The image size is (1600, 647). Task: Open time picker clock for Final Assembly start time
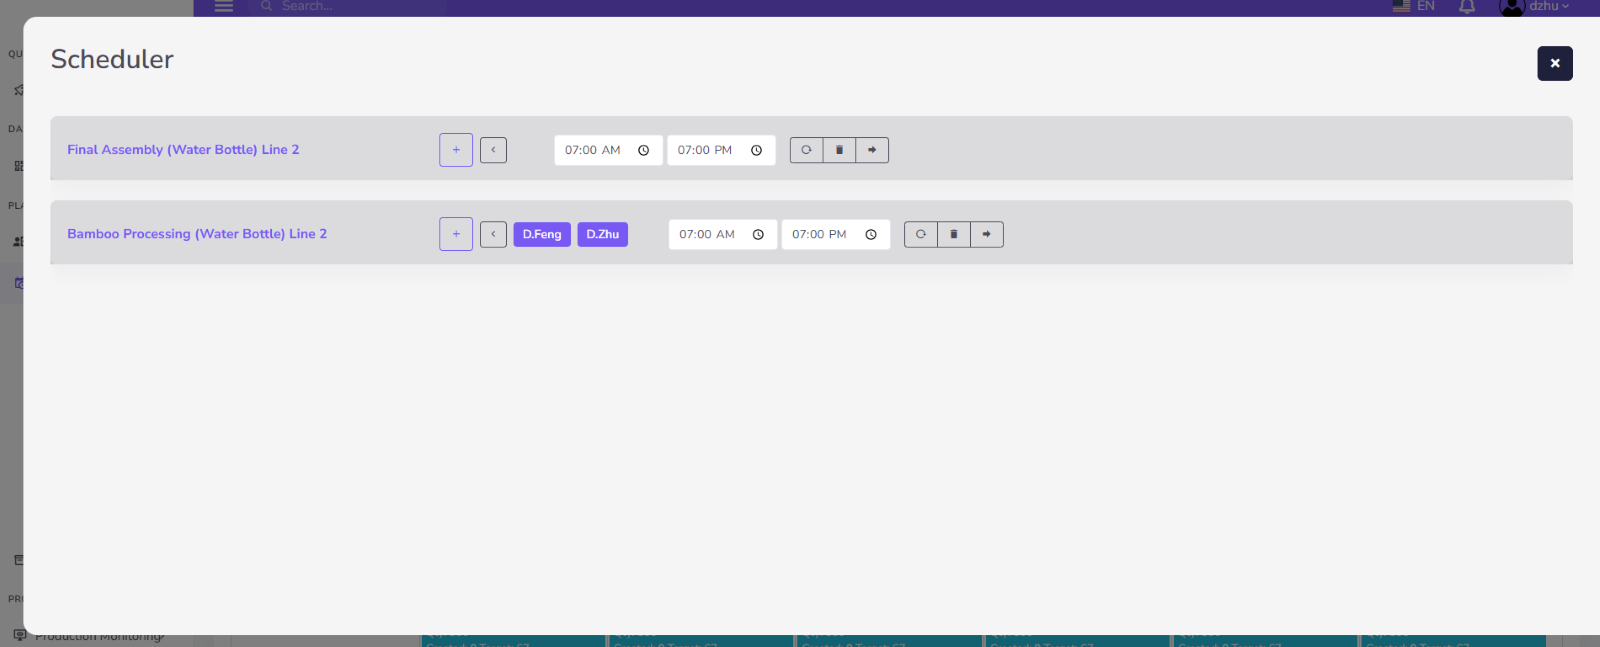[644, 150]
